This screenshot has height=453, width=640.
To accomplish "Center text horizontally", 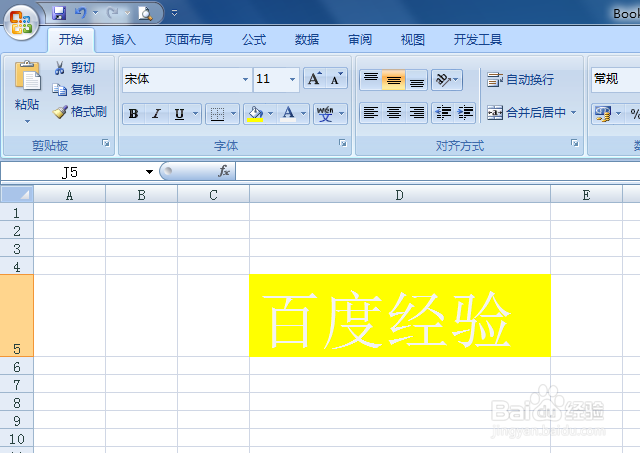I will coord(394,113).
